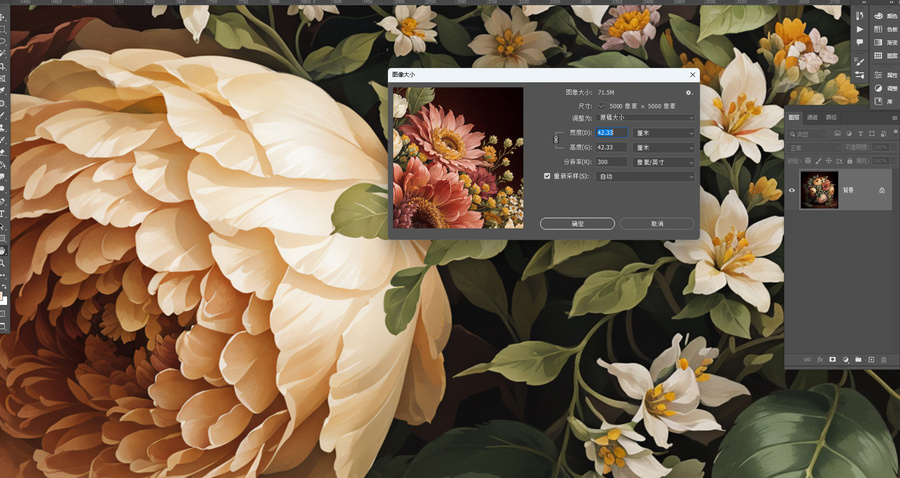Click the width 42.33 input field
This screenshot has width=900, height=478.
[x=611, y=133]
